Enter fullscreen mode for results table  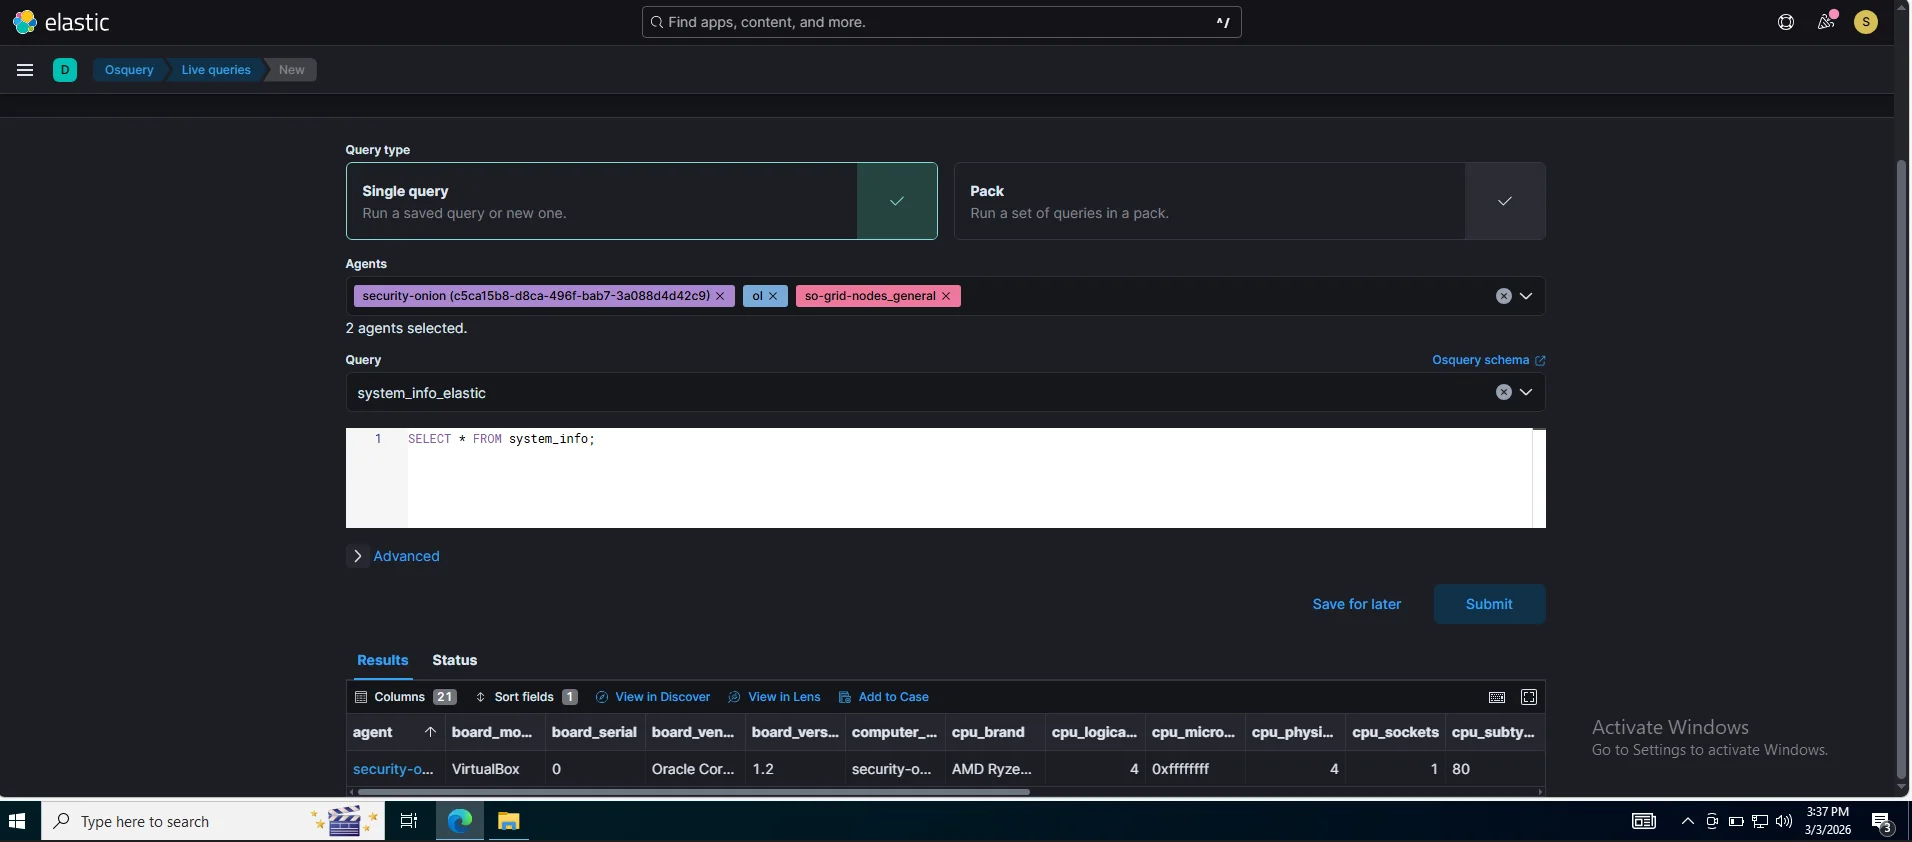1529,697
